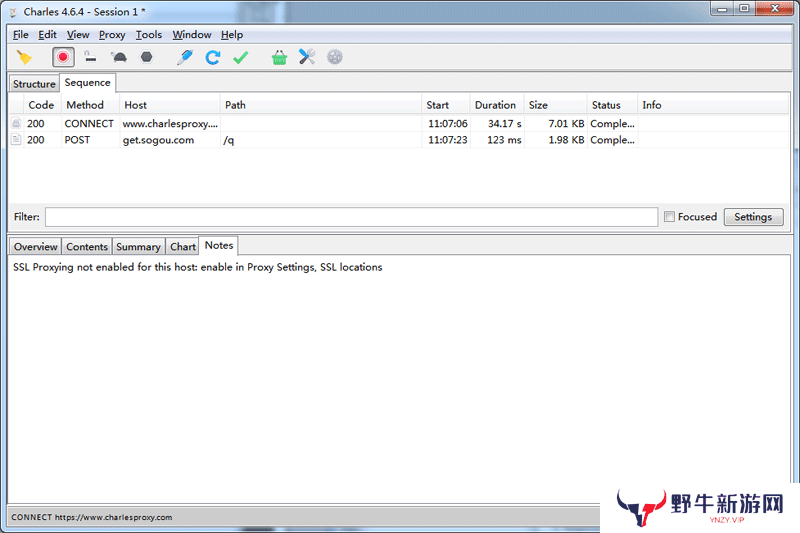Image resolution: width=800 pixels, height=533 pixels.
Task: Open the Proxy menu
Action: [x=112, y=35]
